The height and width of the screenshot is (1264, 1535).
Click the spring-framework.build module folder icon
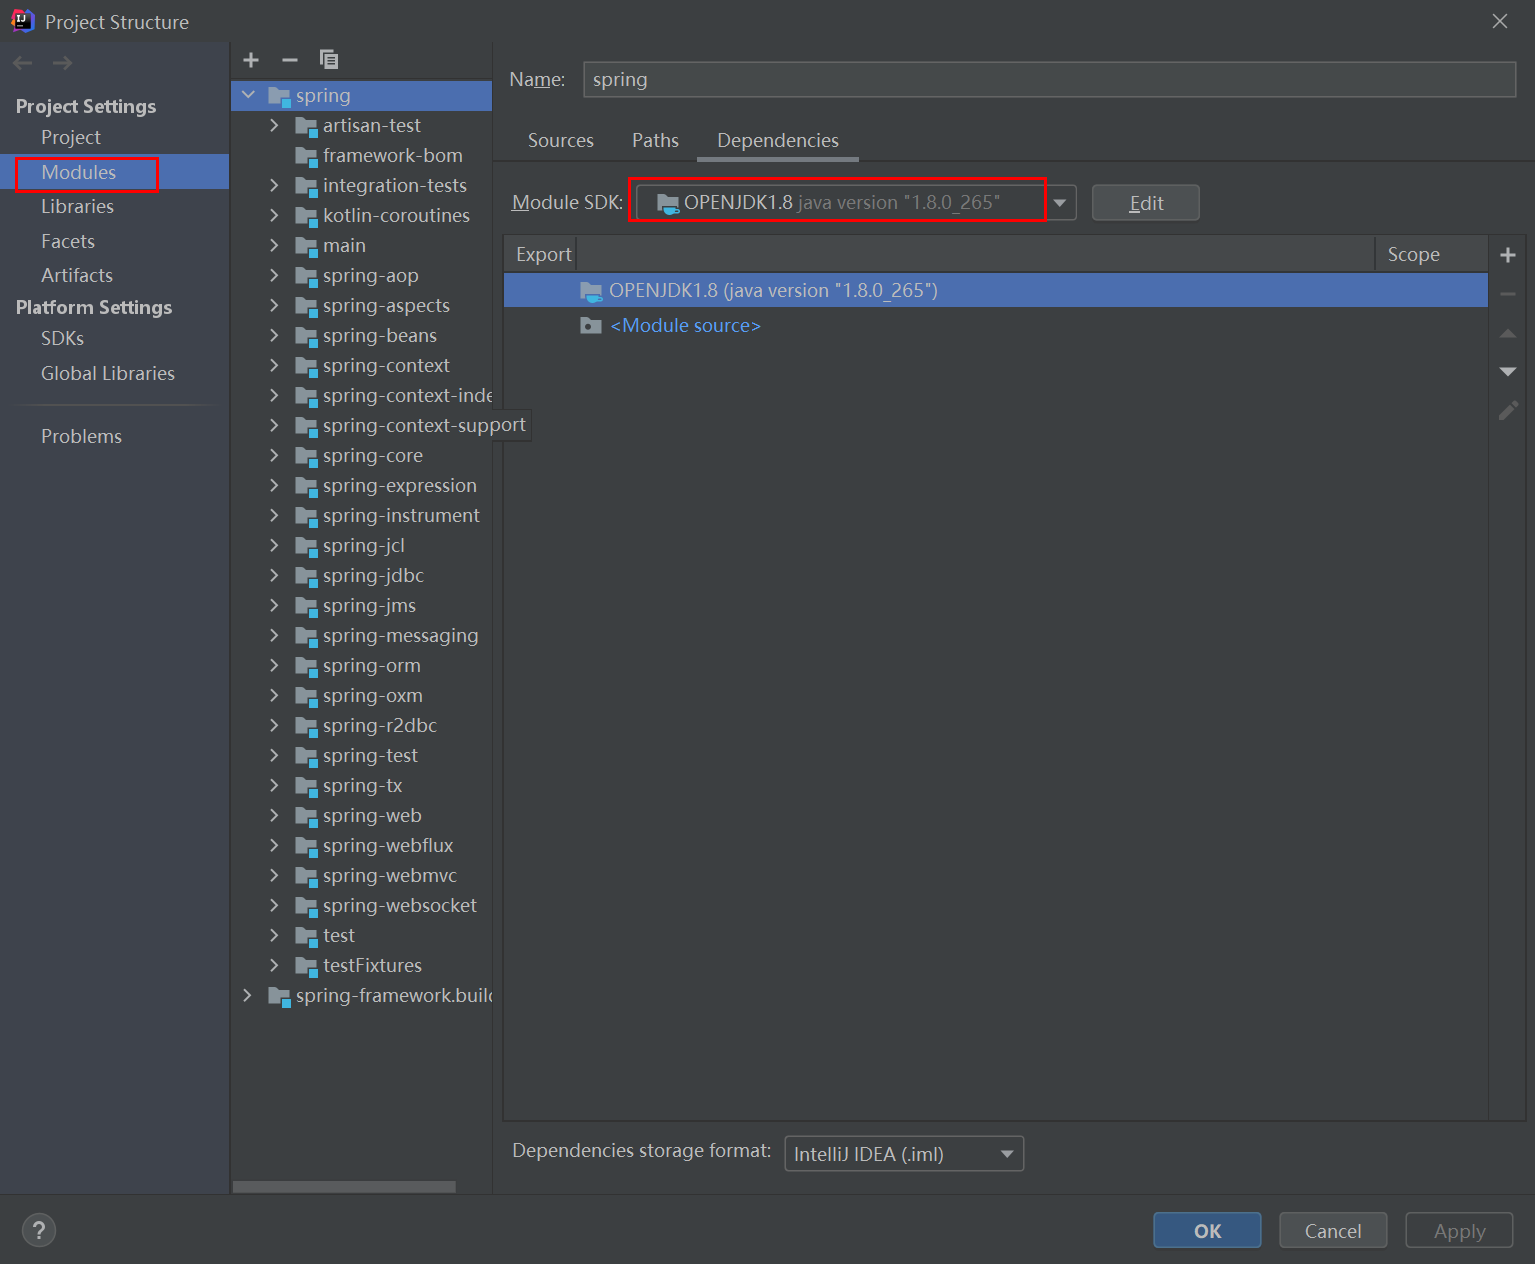click(x=279, y=996)
